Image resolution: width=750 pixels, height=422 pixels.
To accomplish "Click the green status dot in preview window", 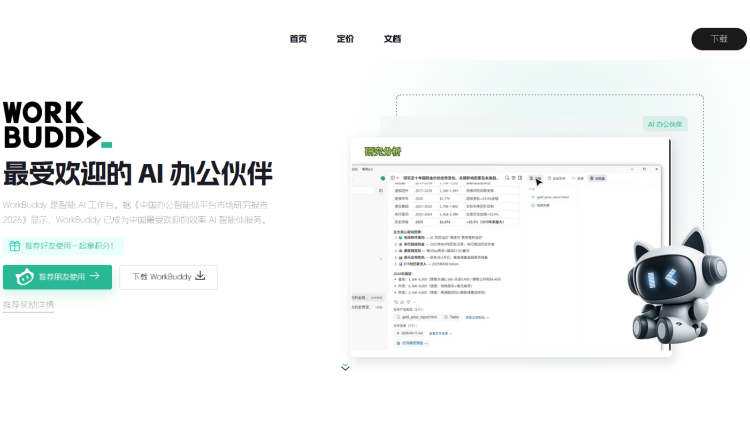I will tap(383, 178).
